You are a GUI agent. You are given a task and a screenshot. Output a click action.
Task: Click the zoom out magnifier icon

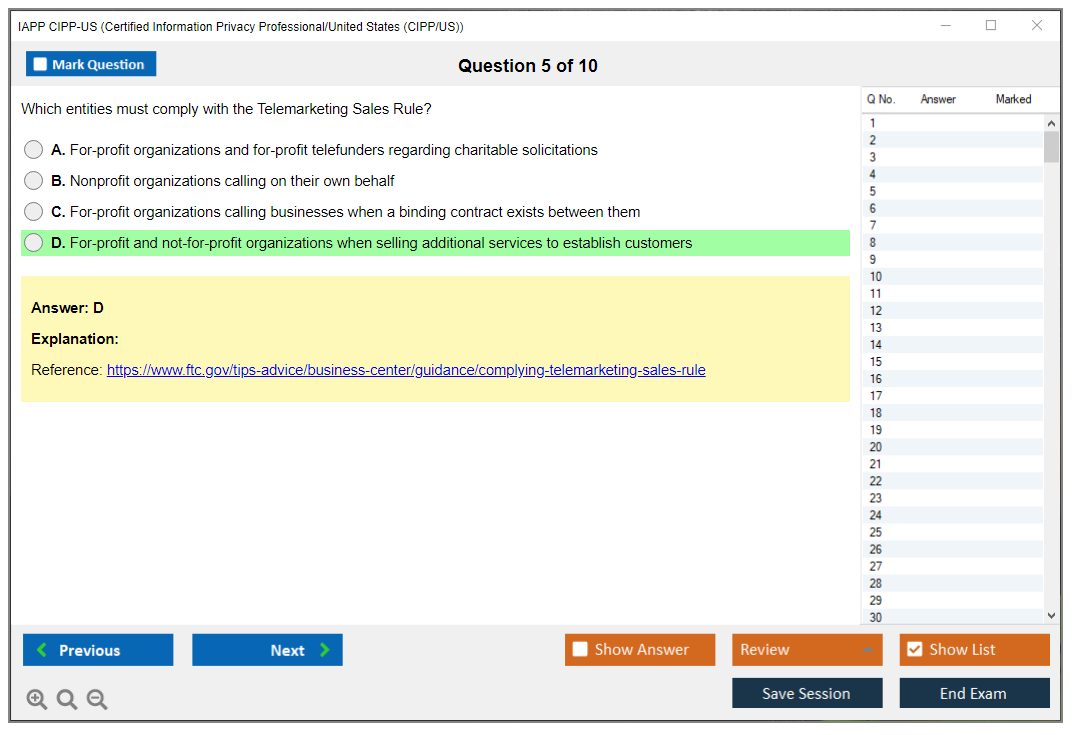click(x=97, y=700)
